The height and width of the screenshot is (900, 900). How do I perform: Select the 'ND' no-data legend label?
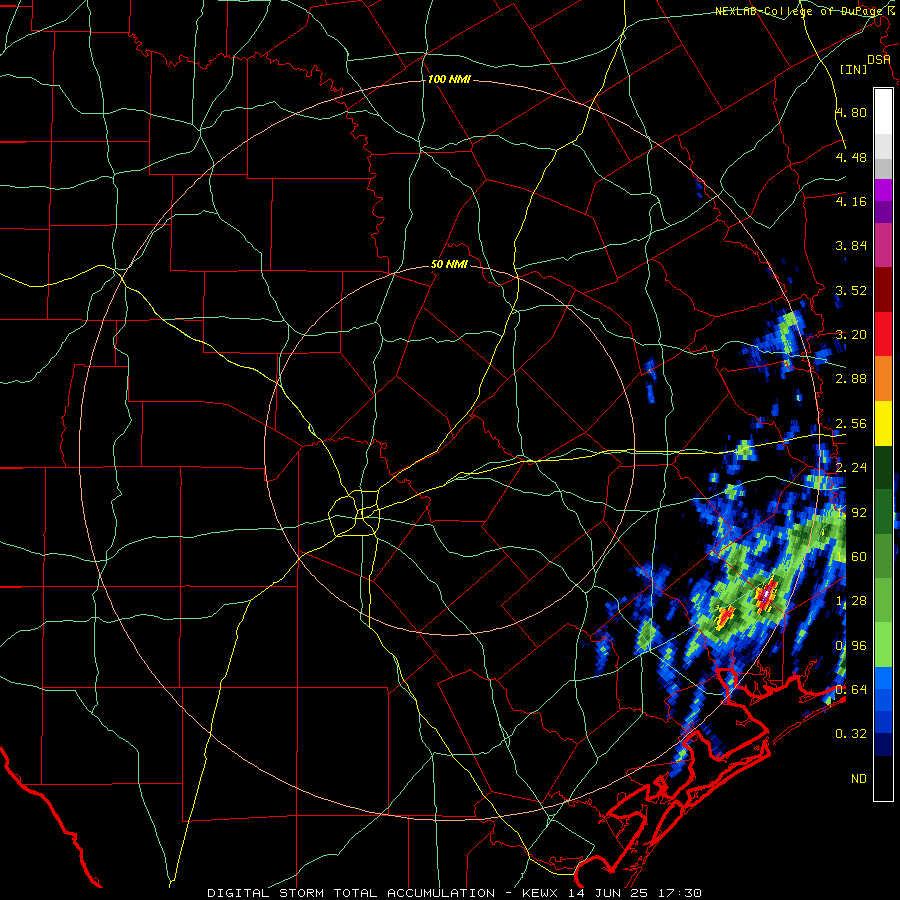(x=859, y=779)
